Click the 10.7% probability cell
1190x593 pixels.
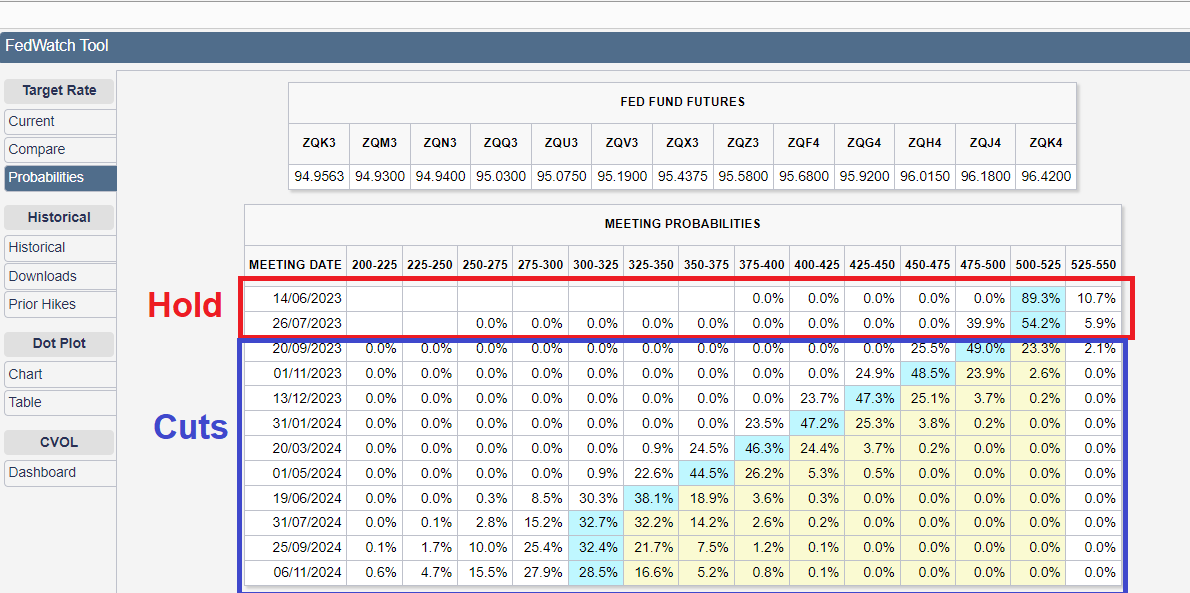(1094, 299)
